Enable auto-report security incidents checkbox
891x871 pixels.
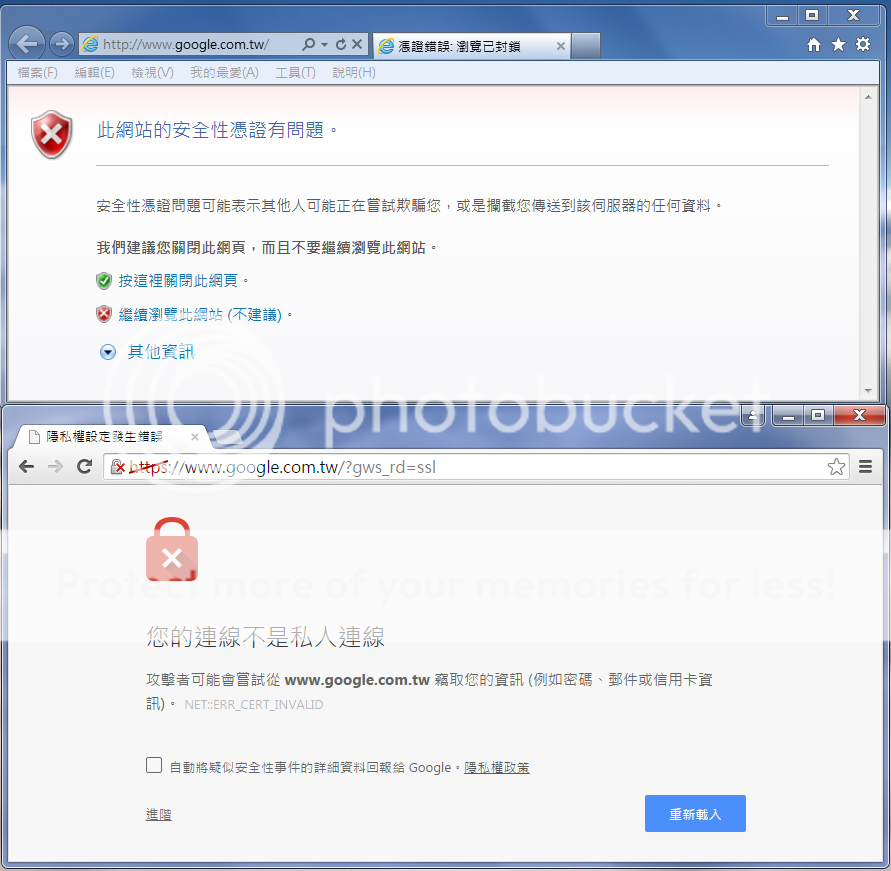pos(154,766)
